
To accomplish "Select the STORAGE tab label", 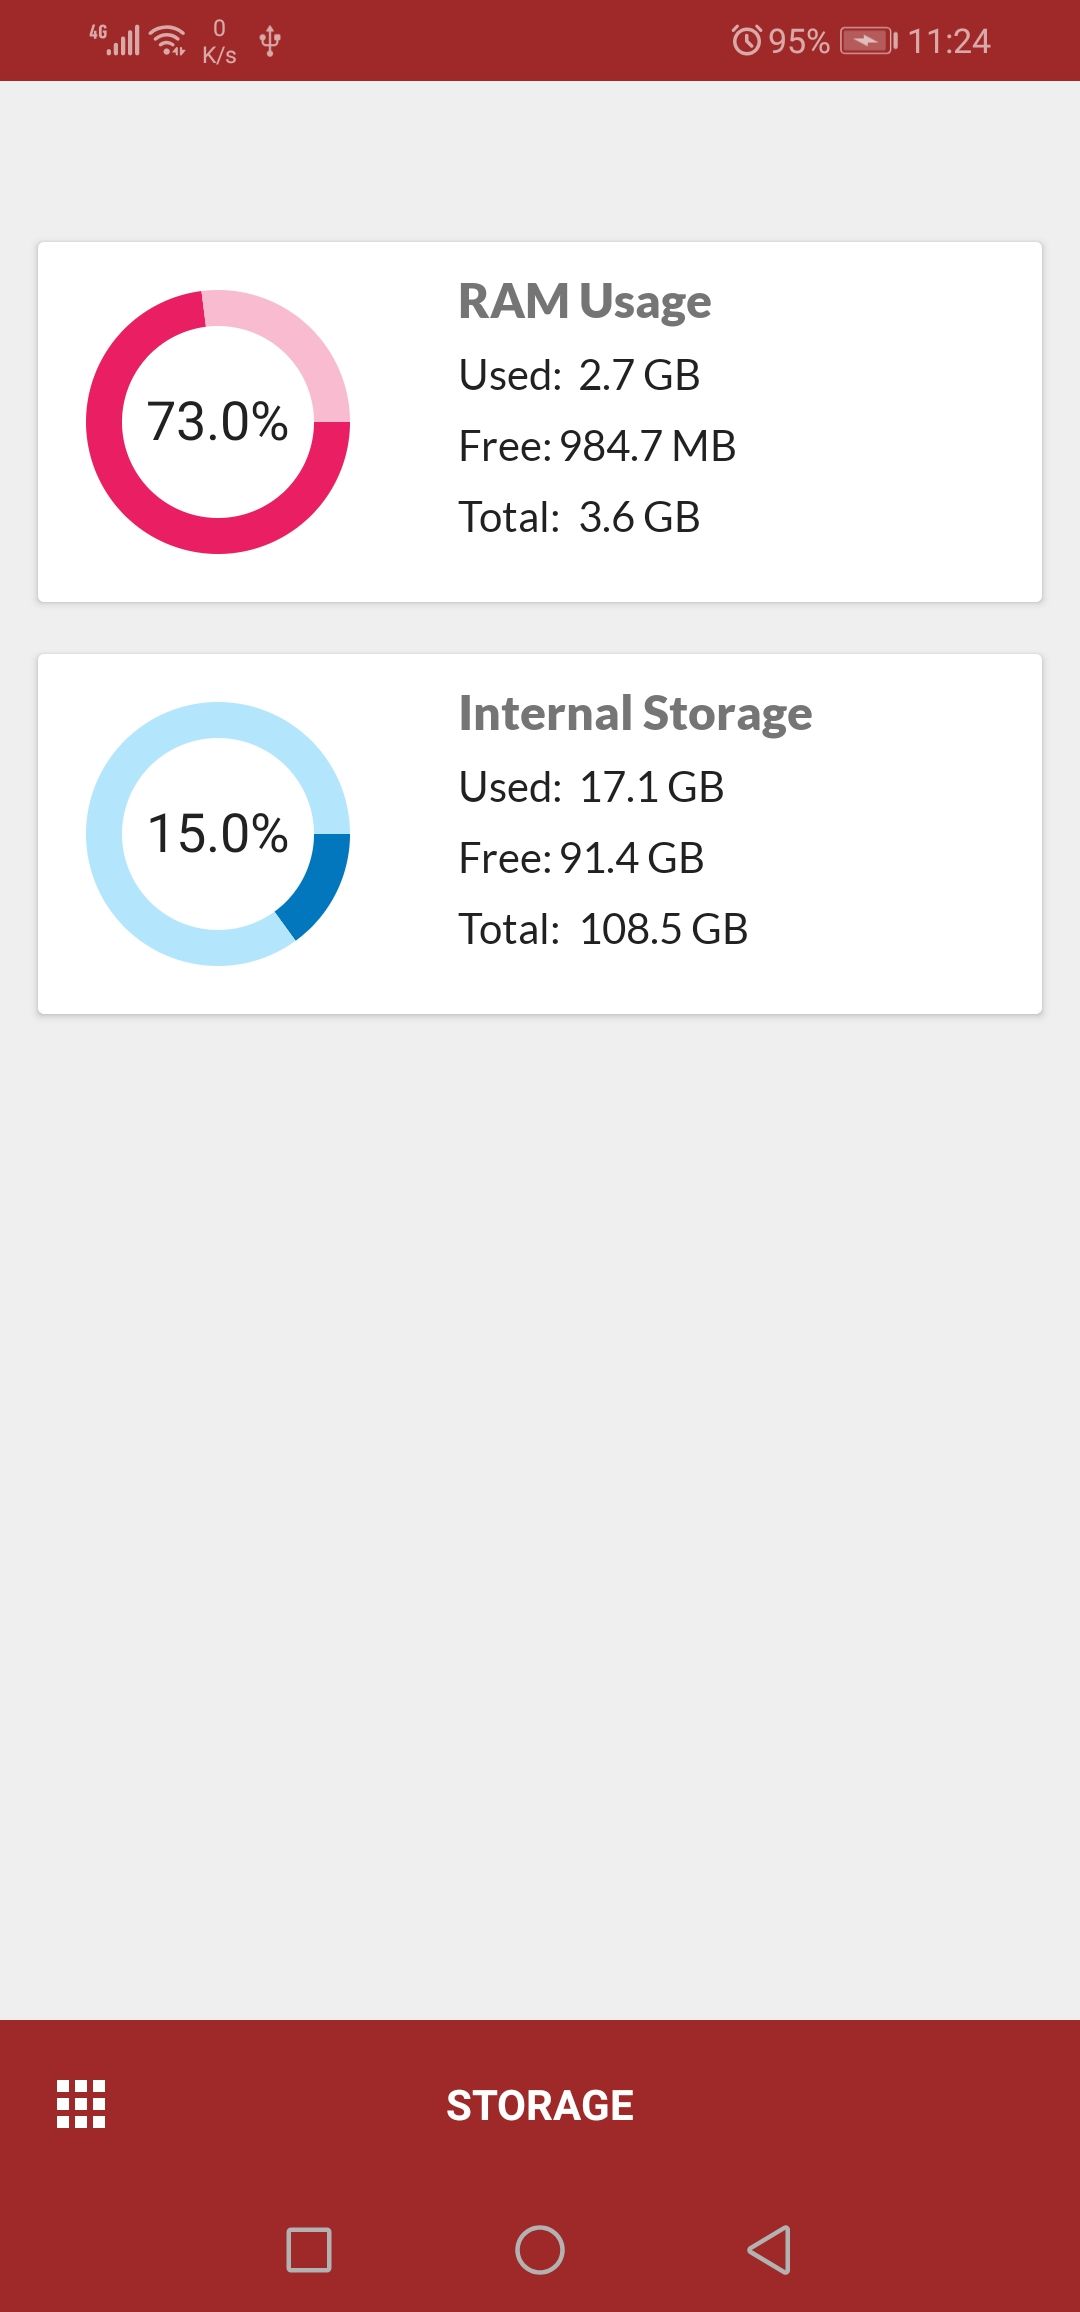I will (540, 2105).
